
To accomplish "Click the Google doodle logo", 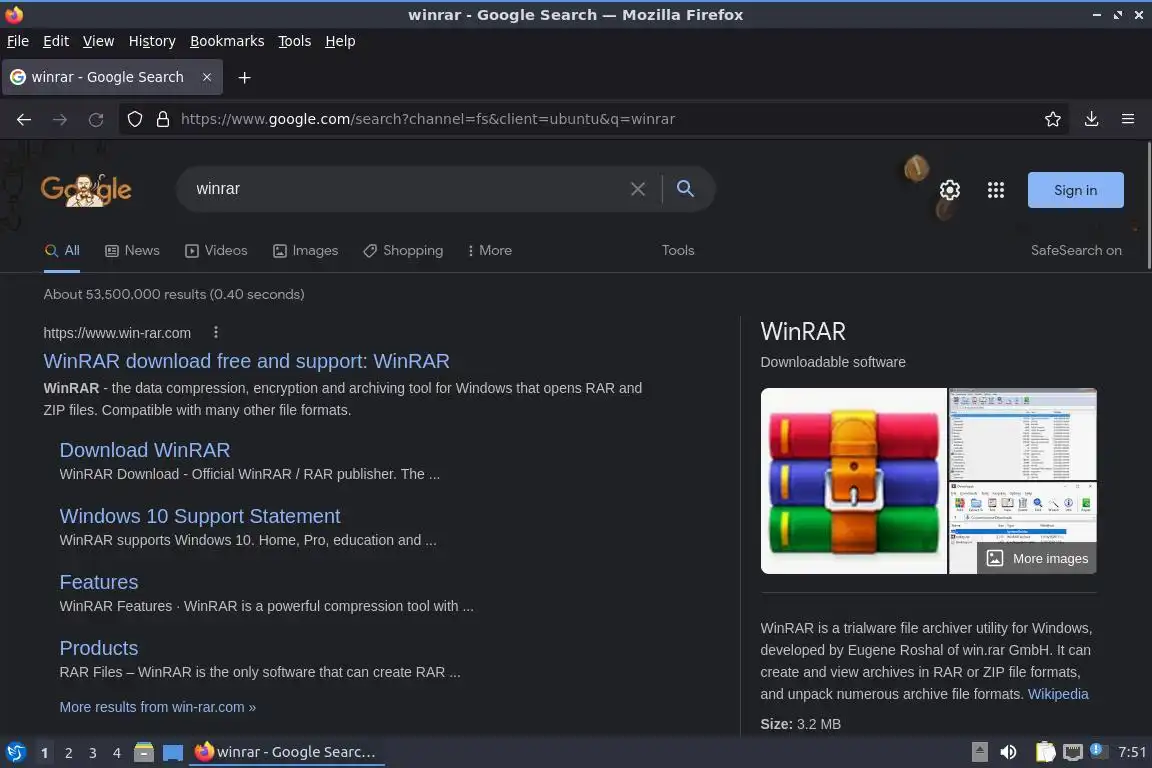I will [x=86, y=190].
